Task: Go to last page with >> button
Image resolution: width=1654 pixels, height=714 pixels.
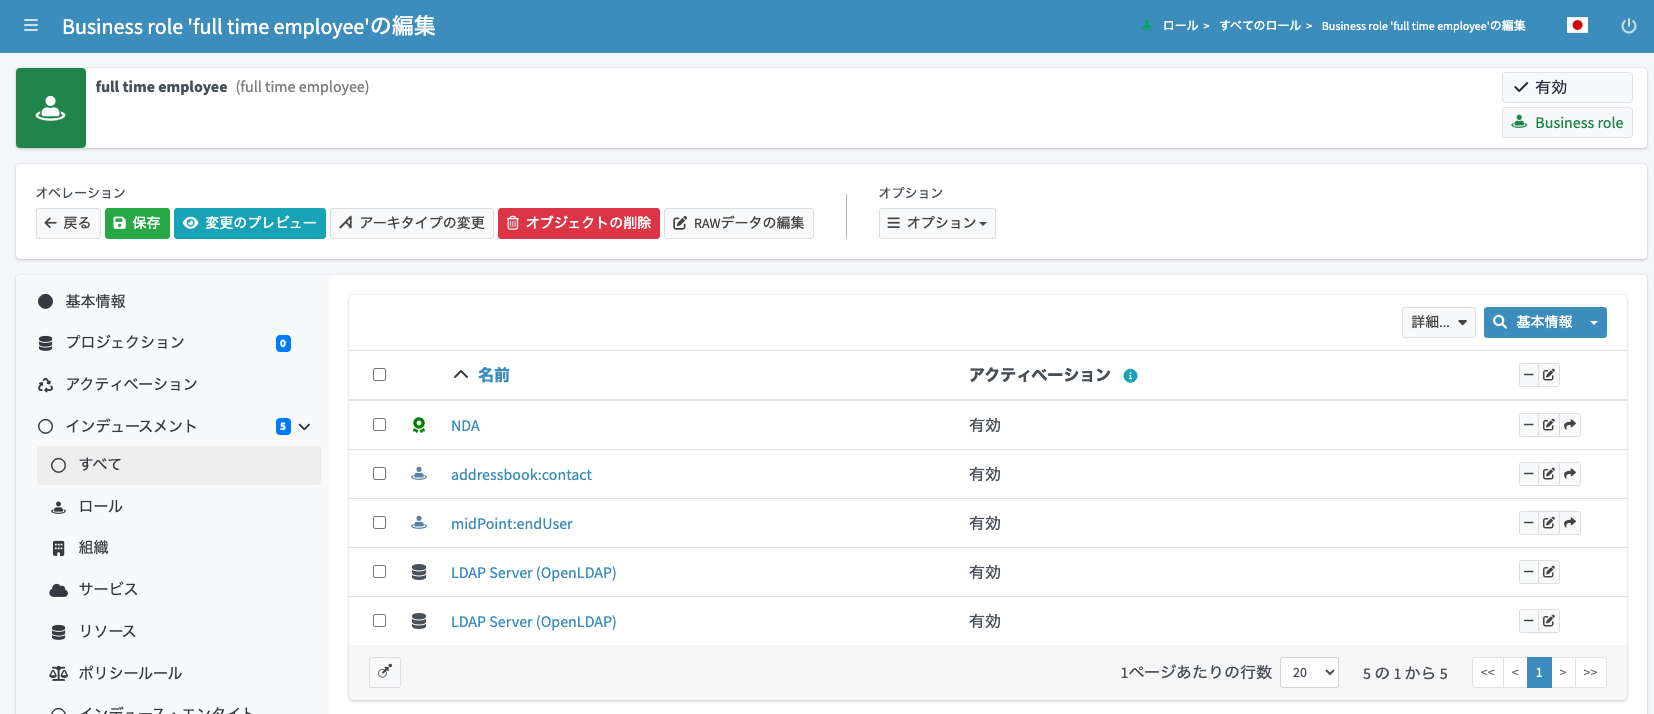Action: pos(1591,672)
